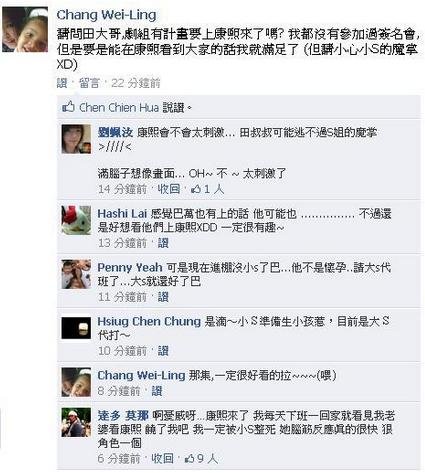
Task: Open the Penny Yeah name link
Action: pos(130,267)
